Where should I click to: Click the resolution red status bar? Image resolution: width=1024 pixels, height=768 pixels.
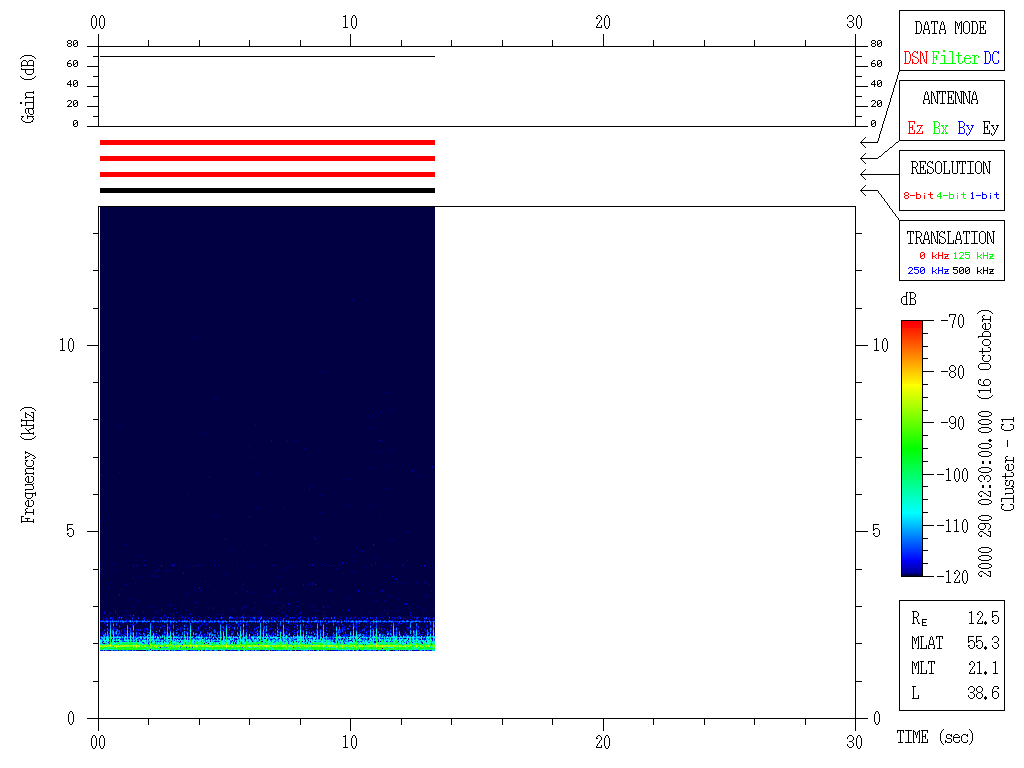coord(267,174)
